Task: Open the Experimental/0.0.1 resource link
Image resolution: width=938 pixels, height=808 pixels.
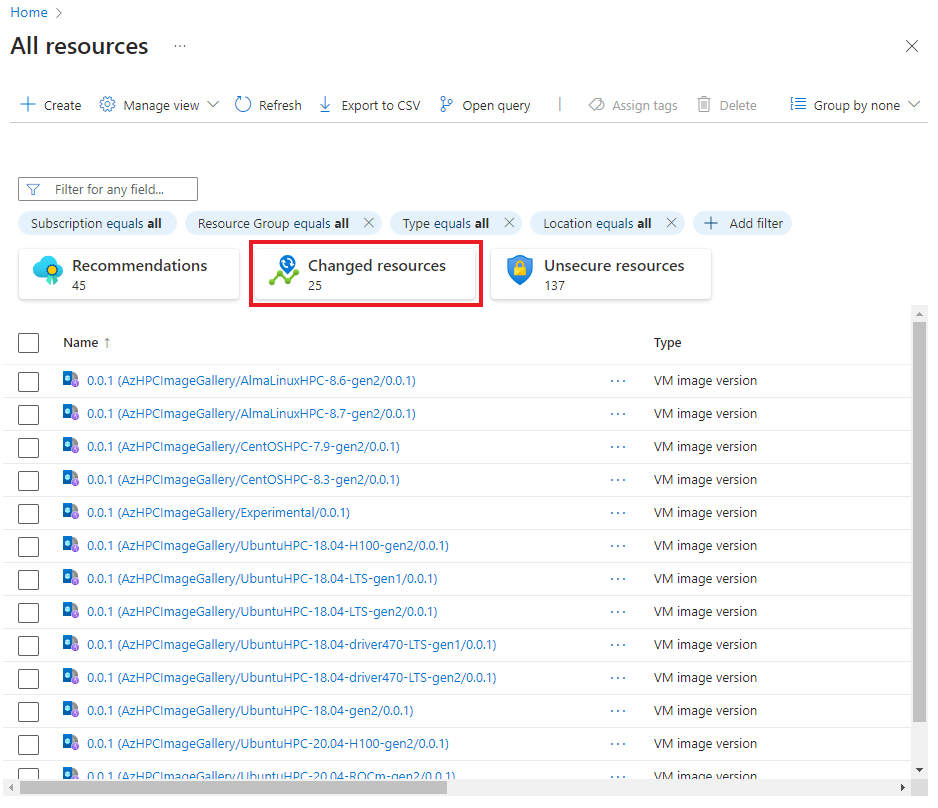Action: point(218,513)
